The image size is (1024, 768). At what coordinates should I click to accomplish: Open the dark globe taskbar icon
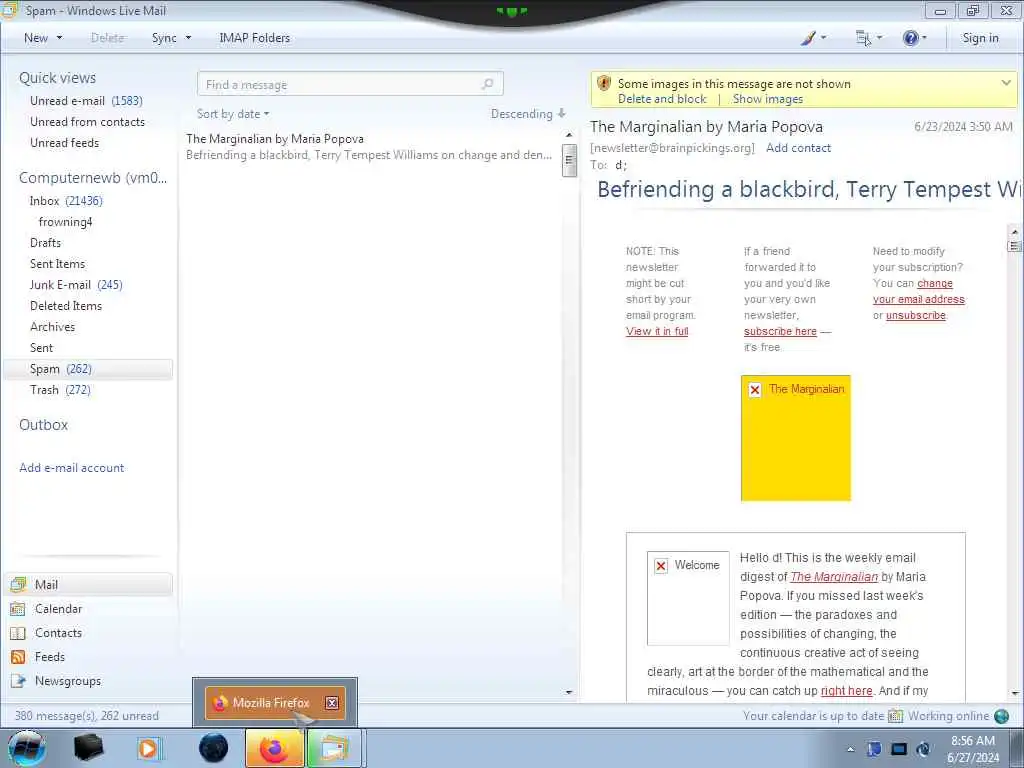click(214, 748)
